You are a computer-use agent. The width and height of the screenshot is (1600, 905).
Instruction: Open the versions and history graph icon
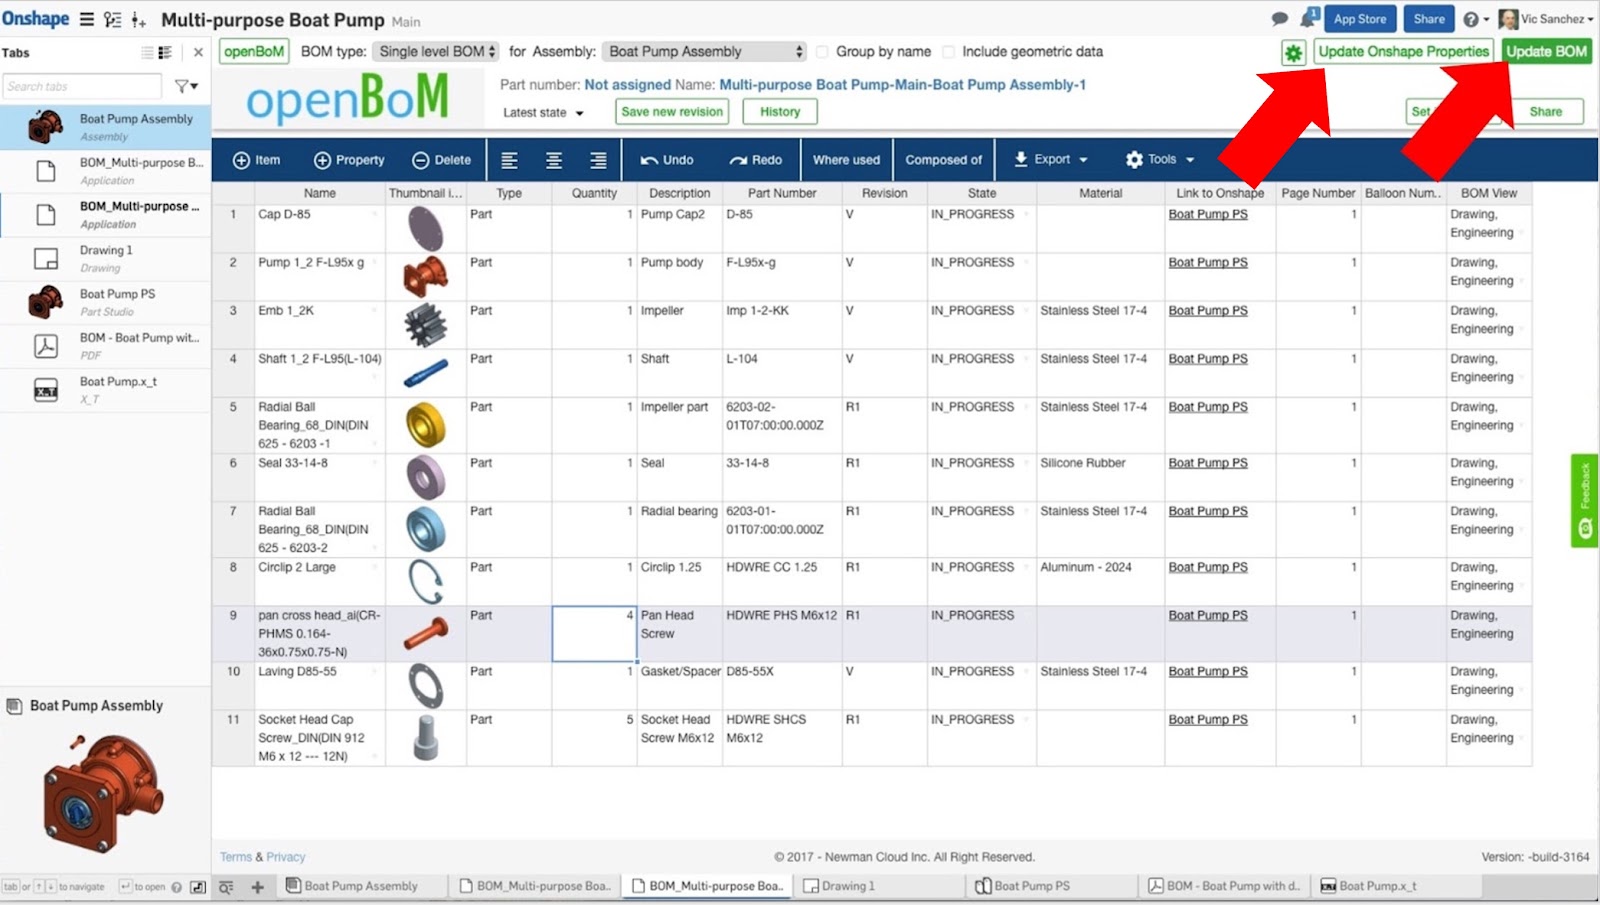[113, 19]
